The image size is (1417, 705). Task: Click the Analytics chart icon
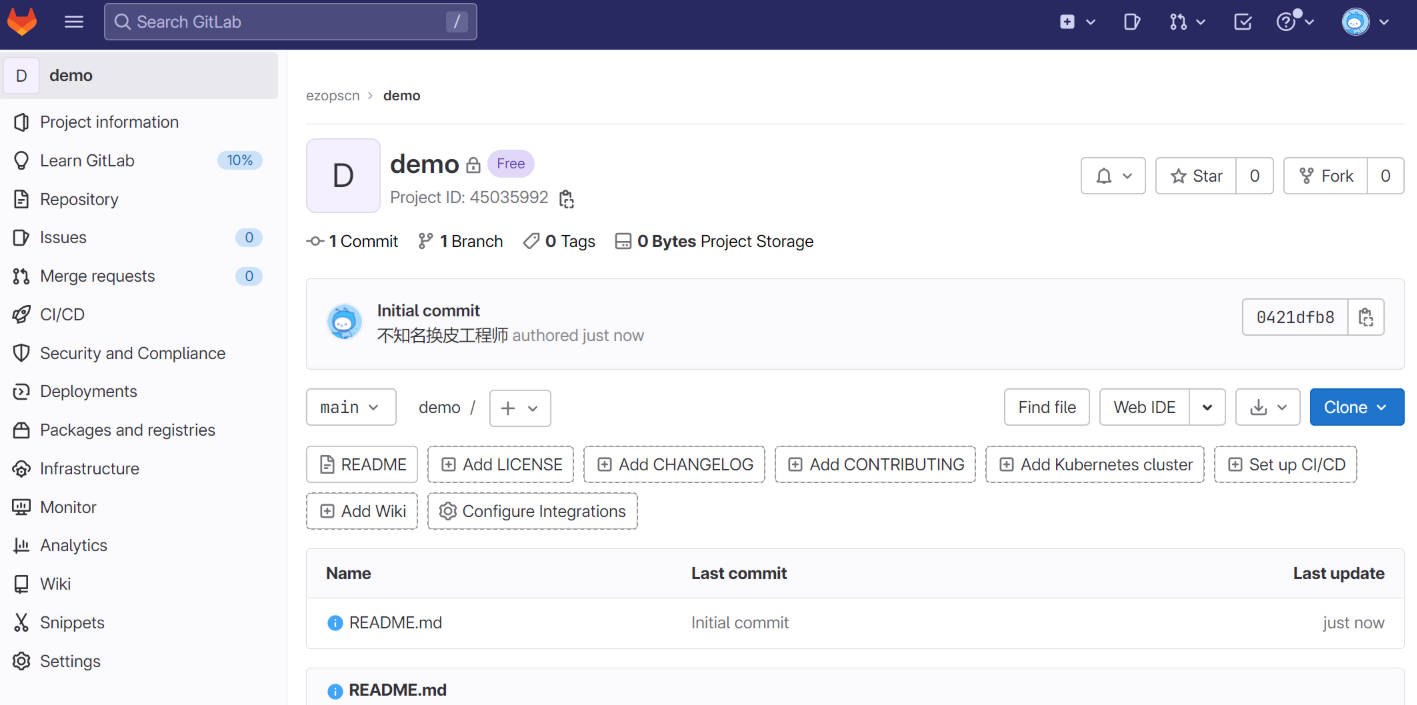[x=21, y=545]
